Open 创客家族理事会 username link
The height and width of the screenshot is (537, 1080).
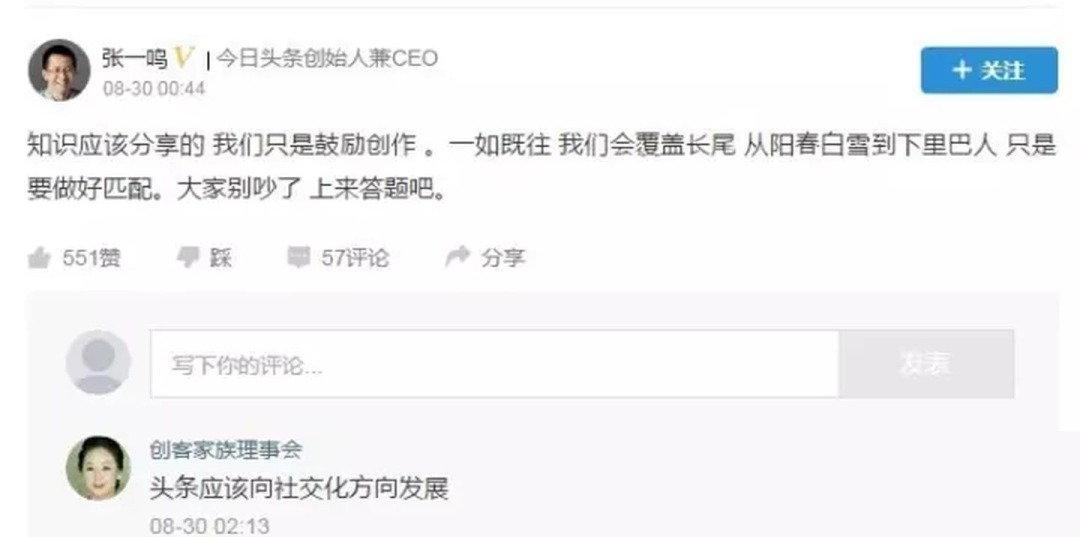226,450
